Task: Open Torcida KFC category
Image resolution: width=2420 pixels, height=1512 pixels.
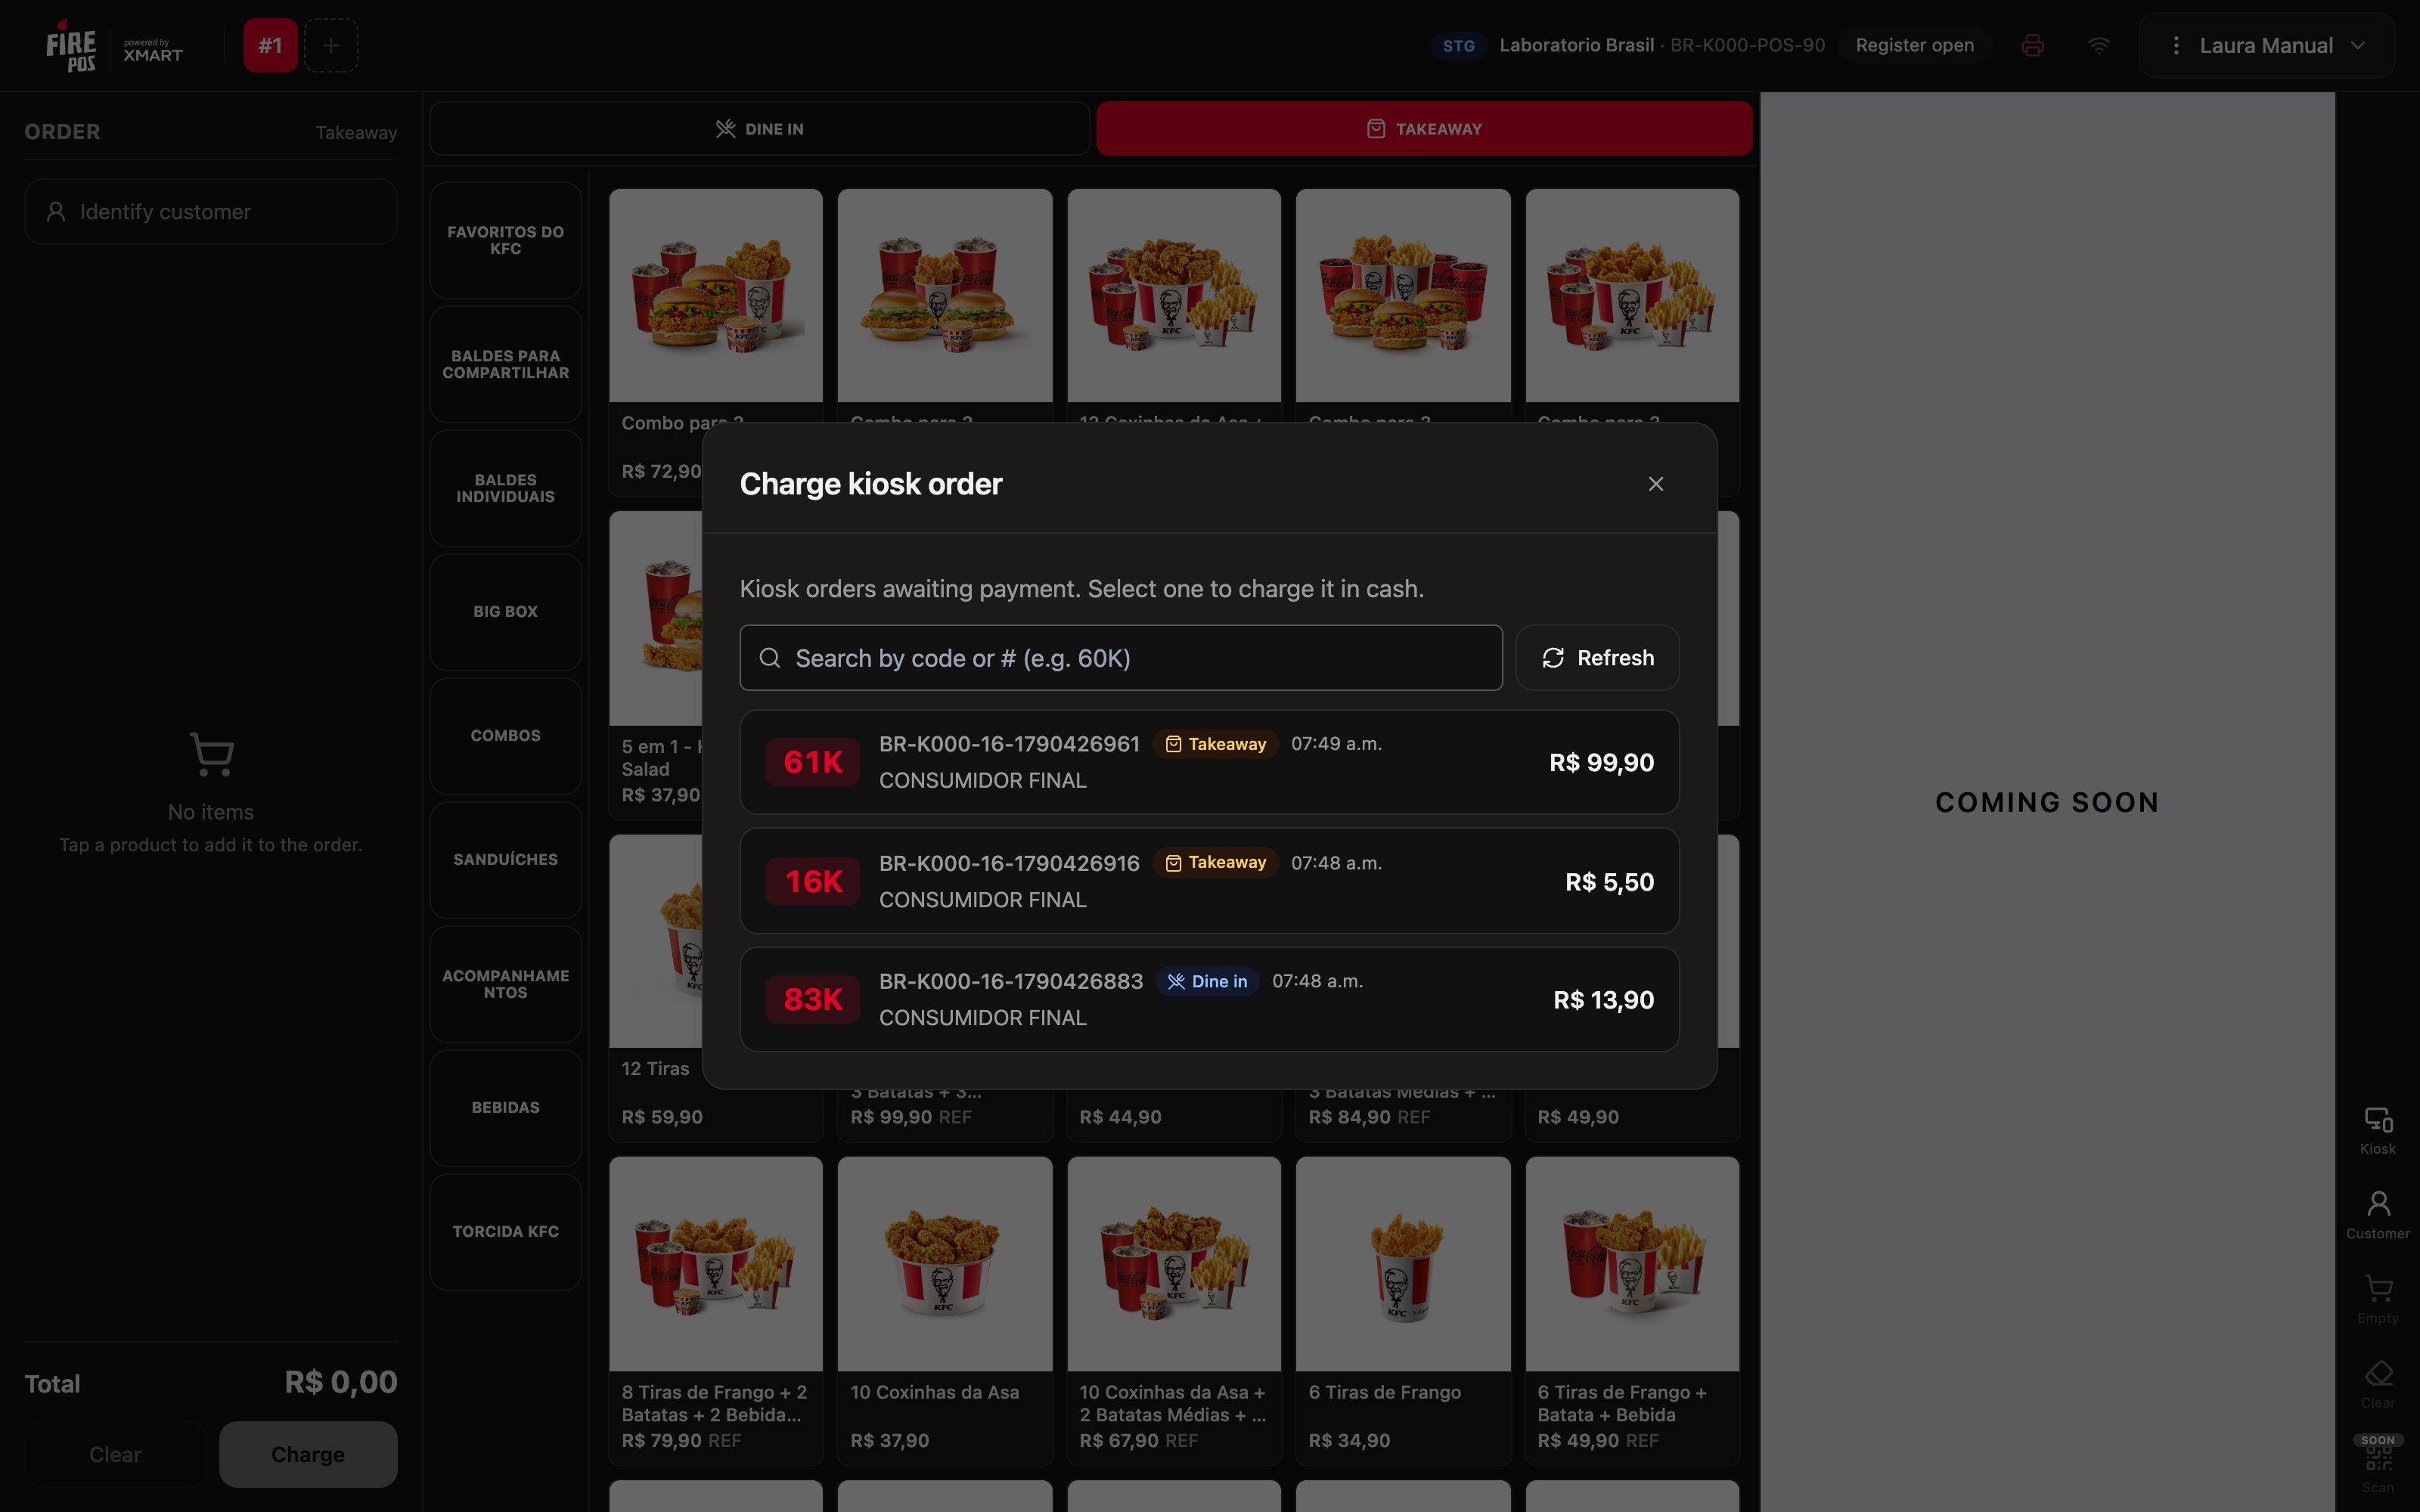Action: click(x=506, y=1232)
